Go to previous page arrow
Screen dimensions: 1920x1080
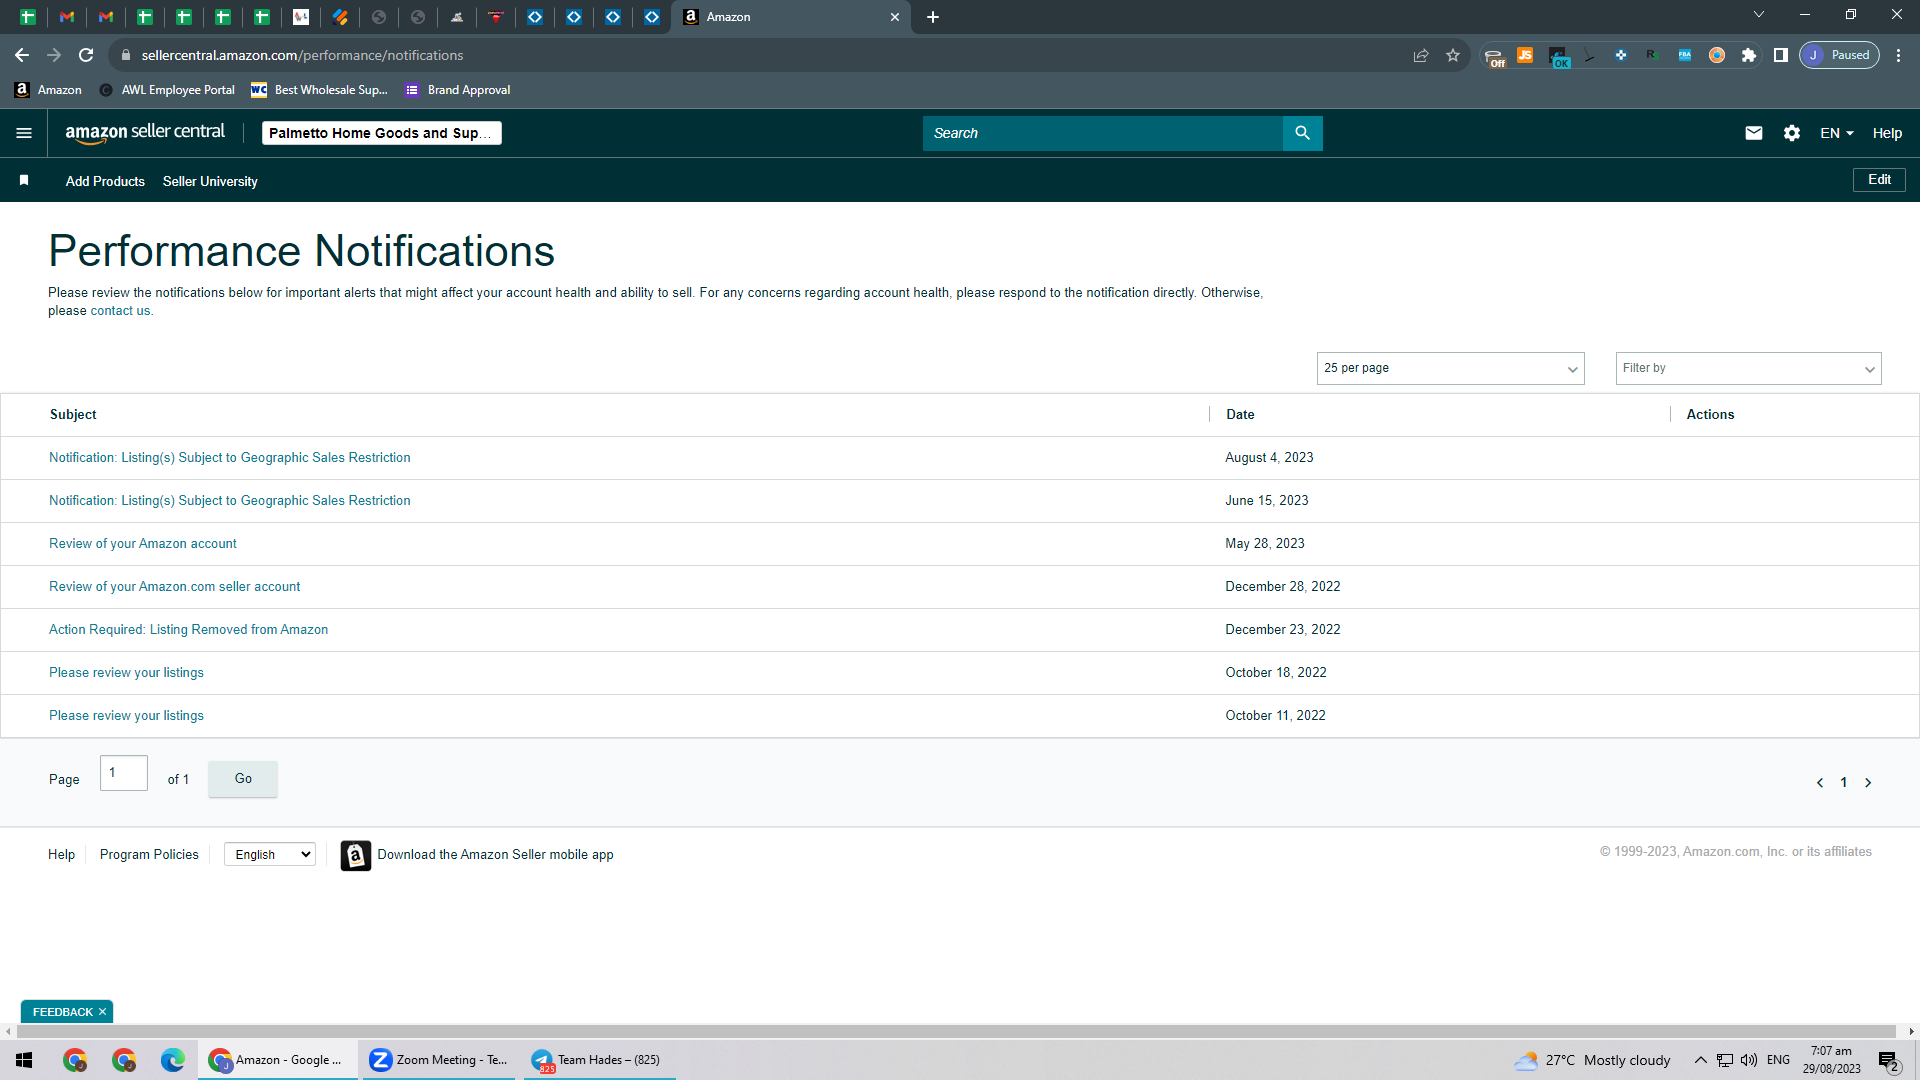coord(1820,783)
